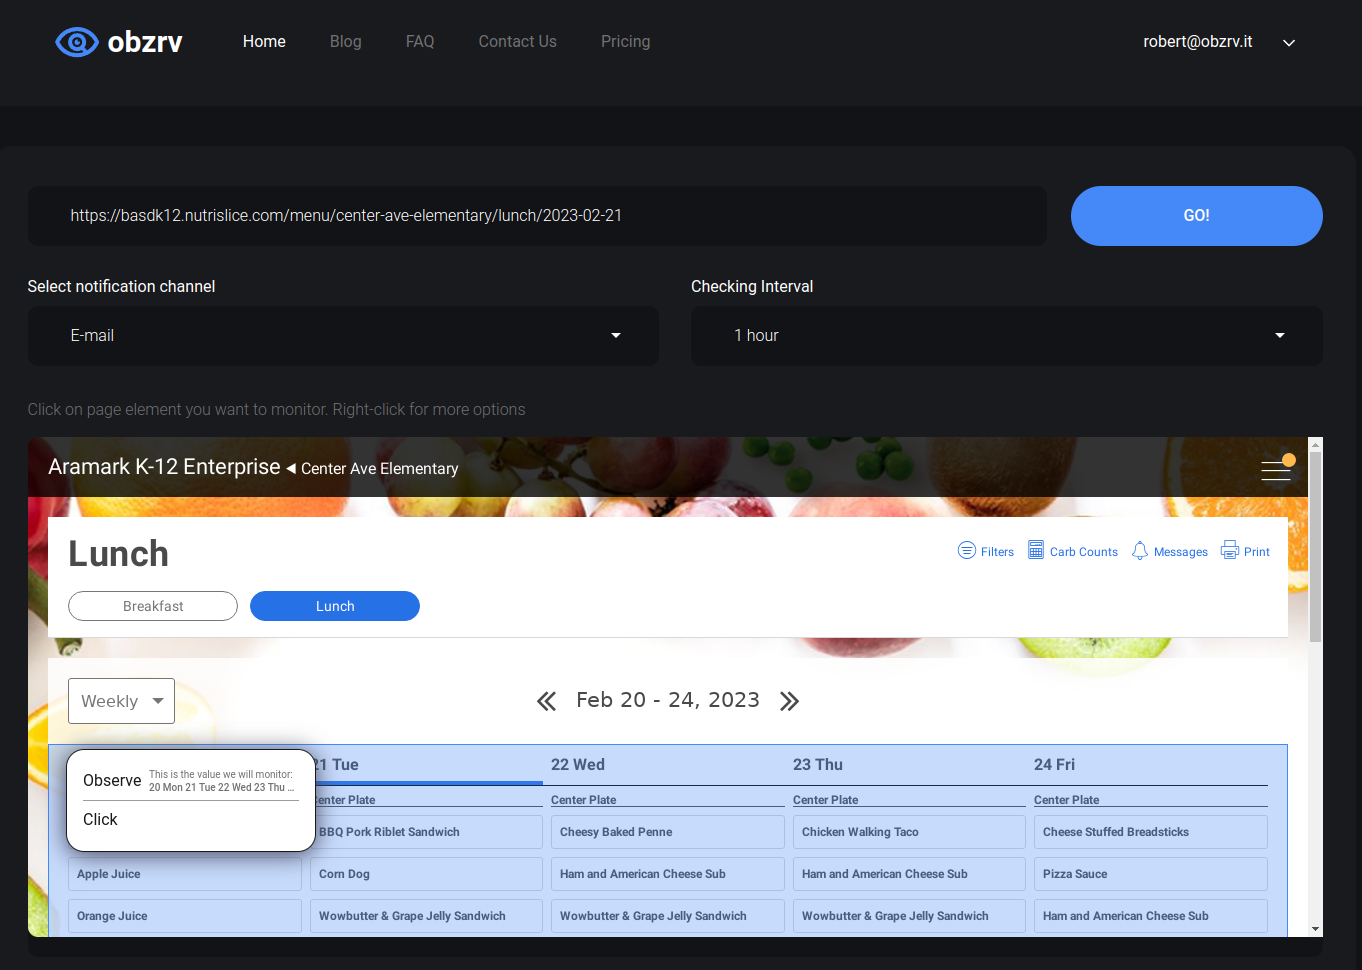Click Cheese Stuffed Breadsticks item

point(1151,832)
